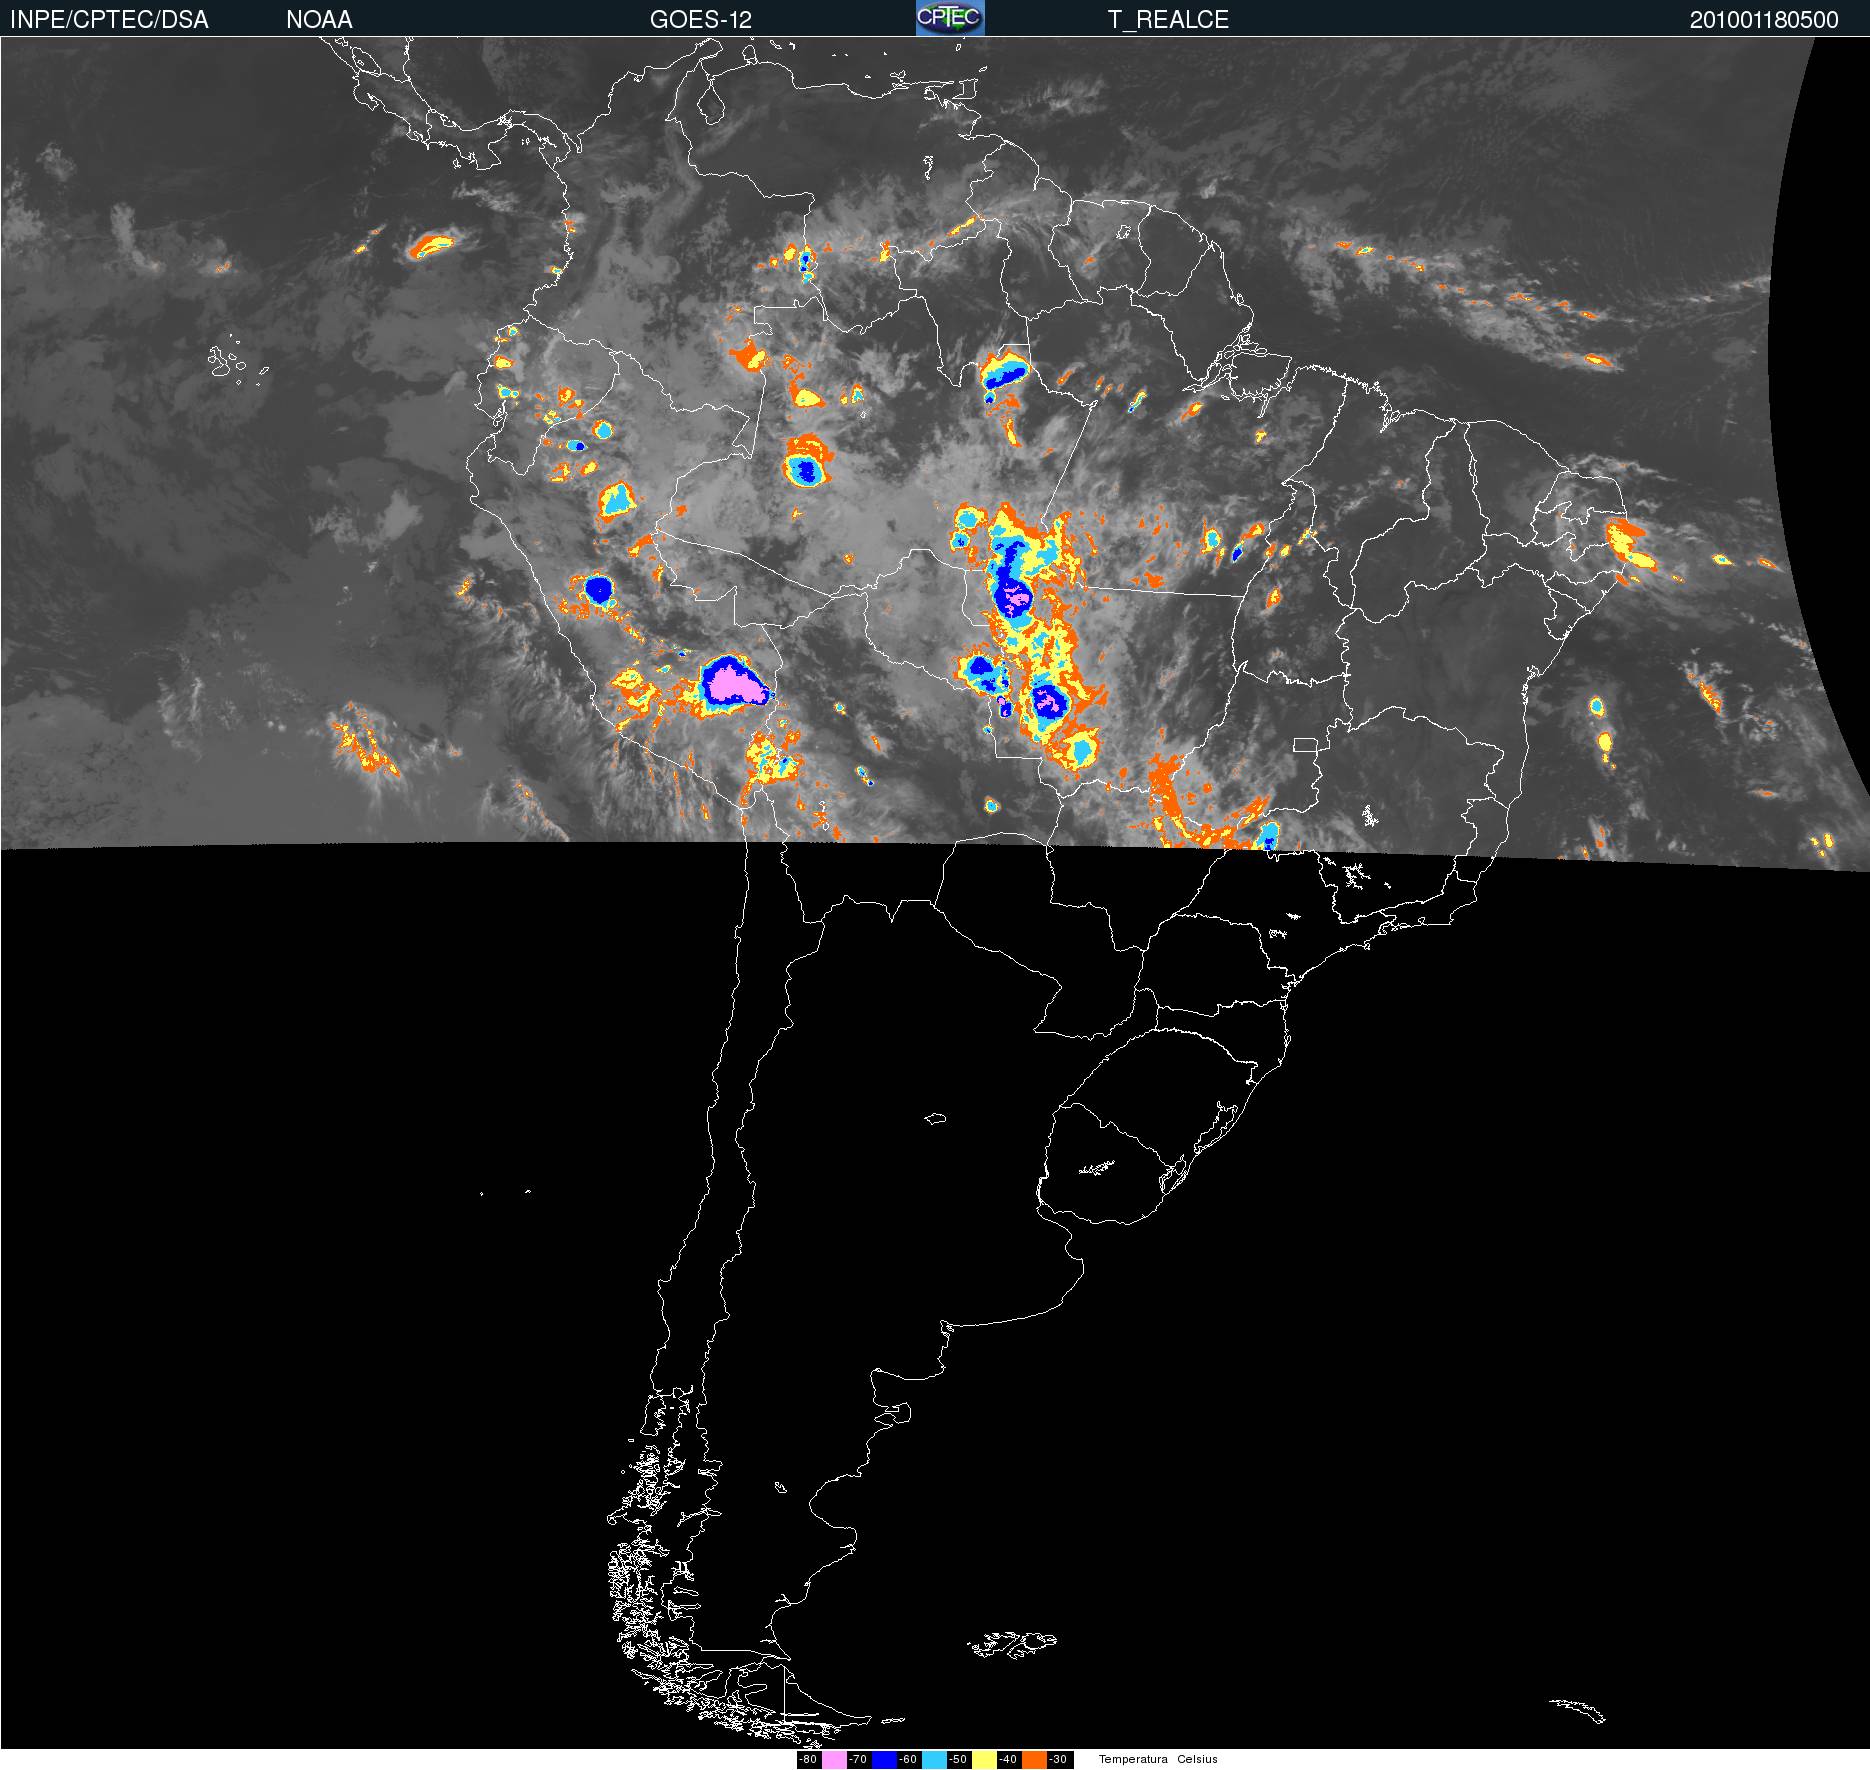Screen dimensions: 1870x1770
Task: Select the pink legend color swatch
Action: [834, 1760]
